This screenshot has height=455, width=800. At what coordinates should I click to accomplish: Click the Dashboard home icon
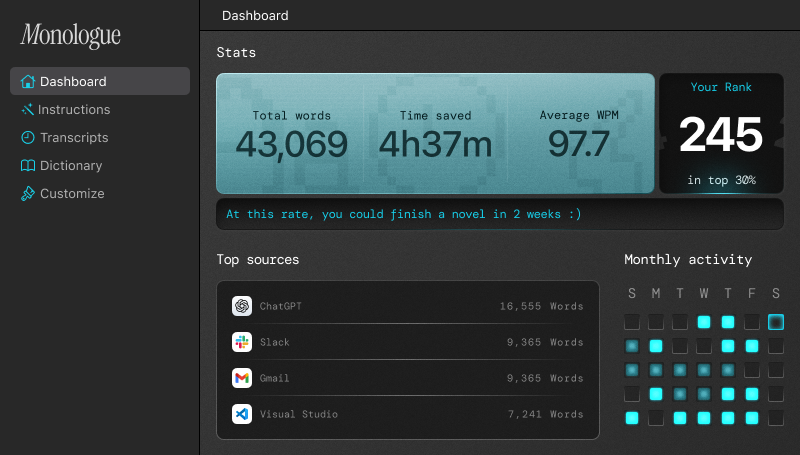click(28, 82)
